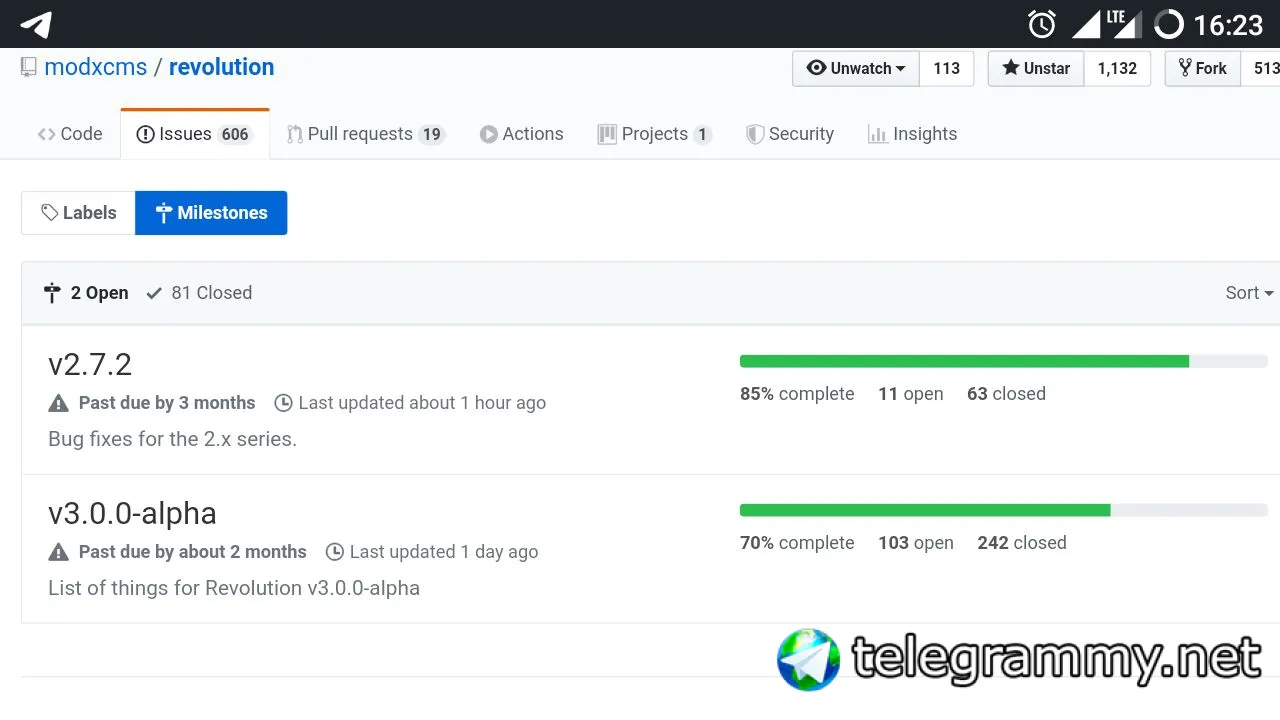The image size is (1280, 720).
Task: Expand the Unwatch dropdown
Action: click(x=856, y=68)
